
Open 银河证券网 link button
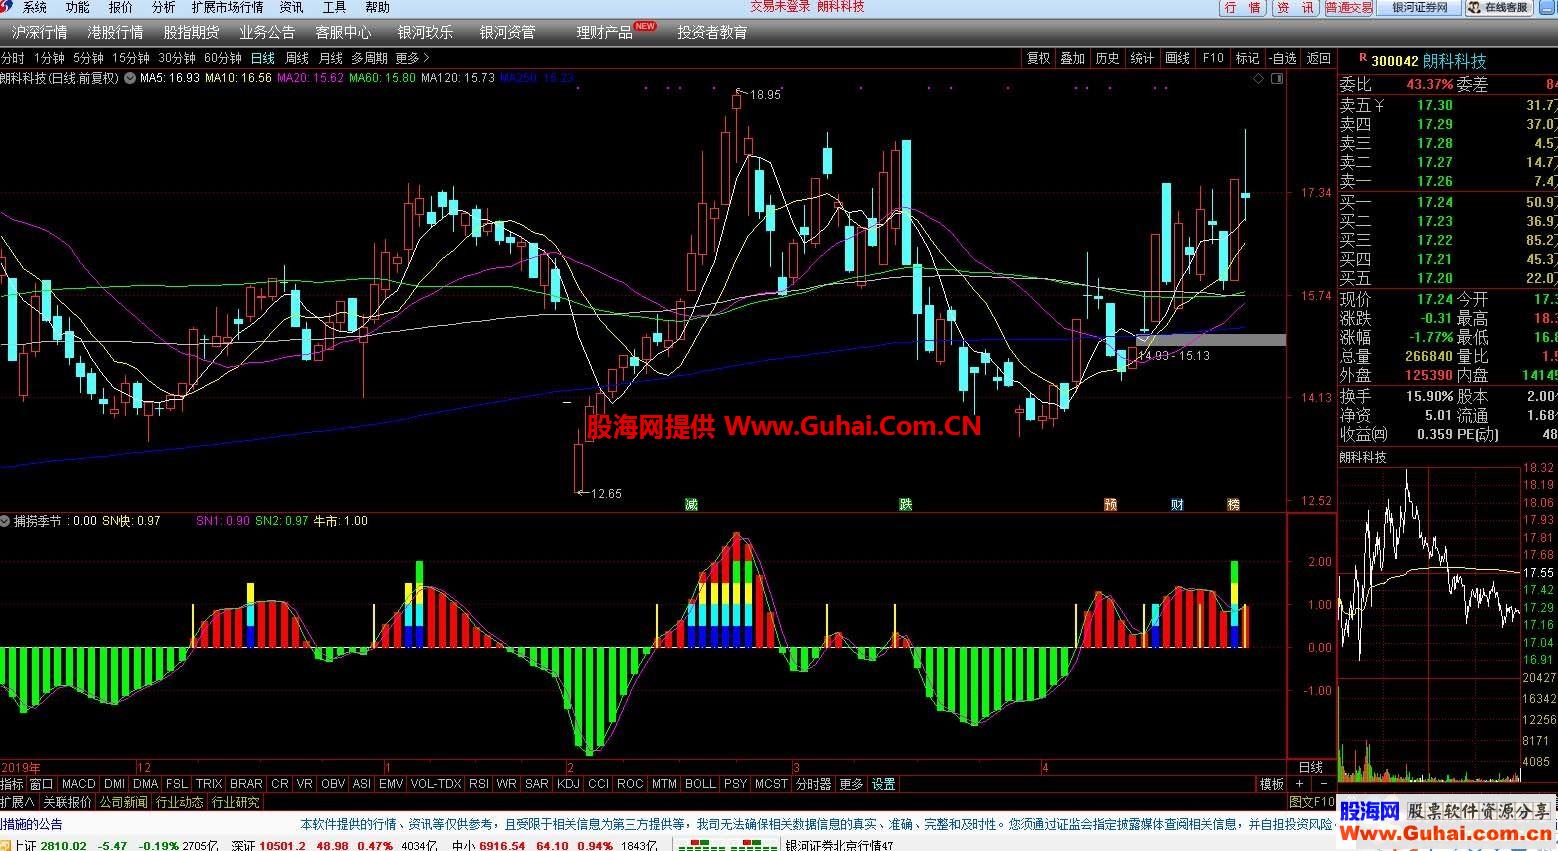click(x=1420, y=7)
